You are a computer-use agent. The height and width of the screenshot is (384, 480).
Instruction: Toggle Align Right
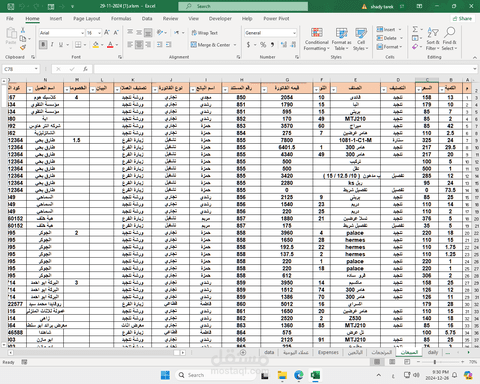(x=148, y=45)
